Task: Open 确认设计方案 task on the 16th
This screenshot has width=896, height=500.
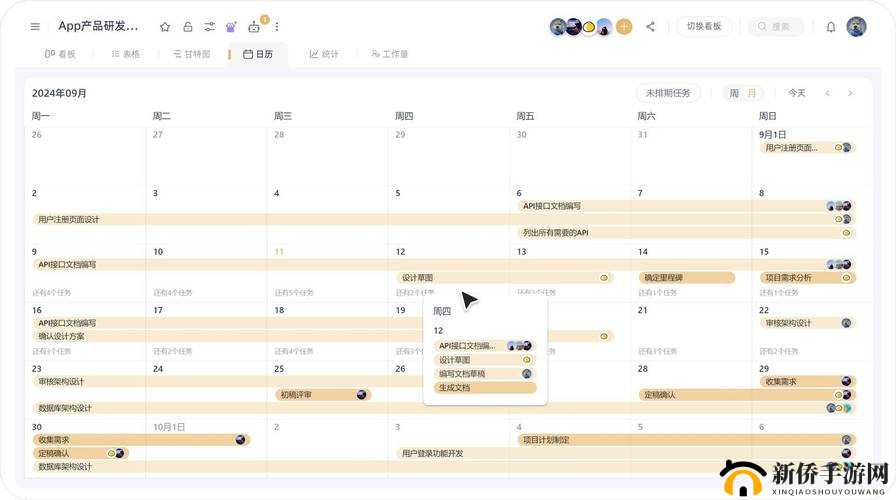Action: tap(323, 337)
